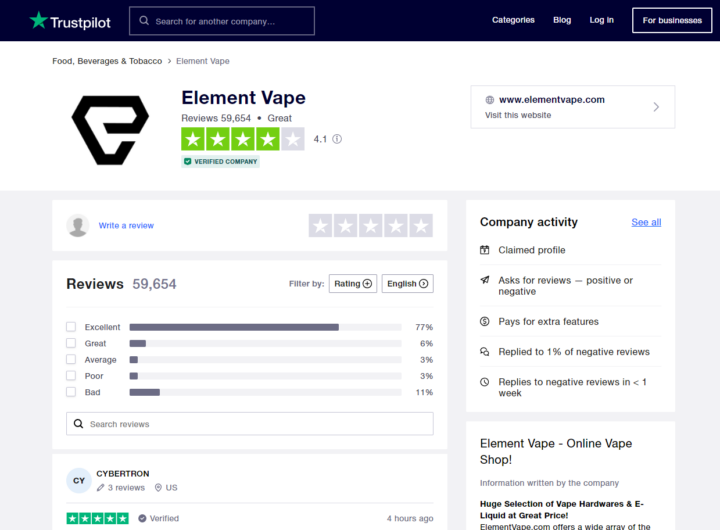Image resolution: width=720 pixels, height=530 pixels.
Task: Click the magnifier icon in Search reviews
Action: (x=79, y=423)
